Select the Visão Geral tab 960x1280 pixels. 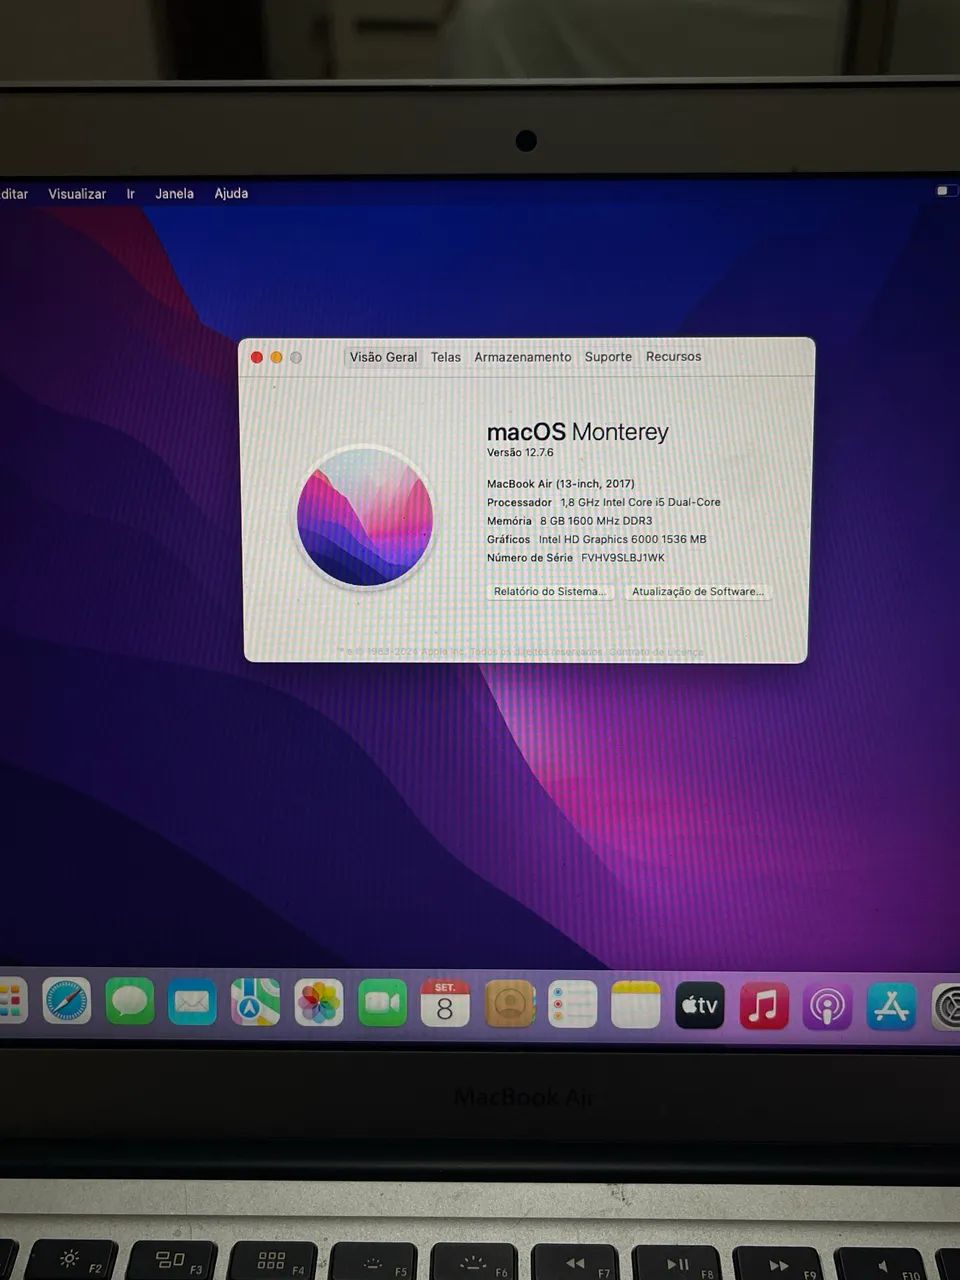(383, 357)
